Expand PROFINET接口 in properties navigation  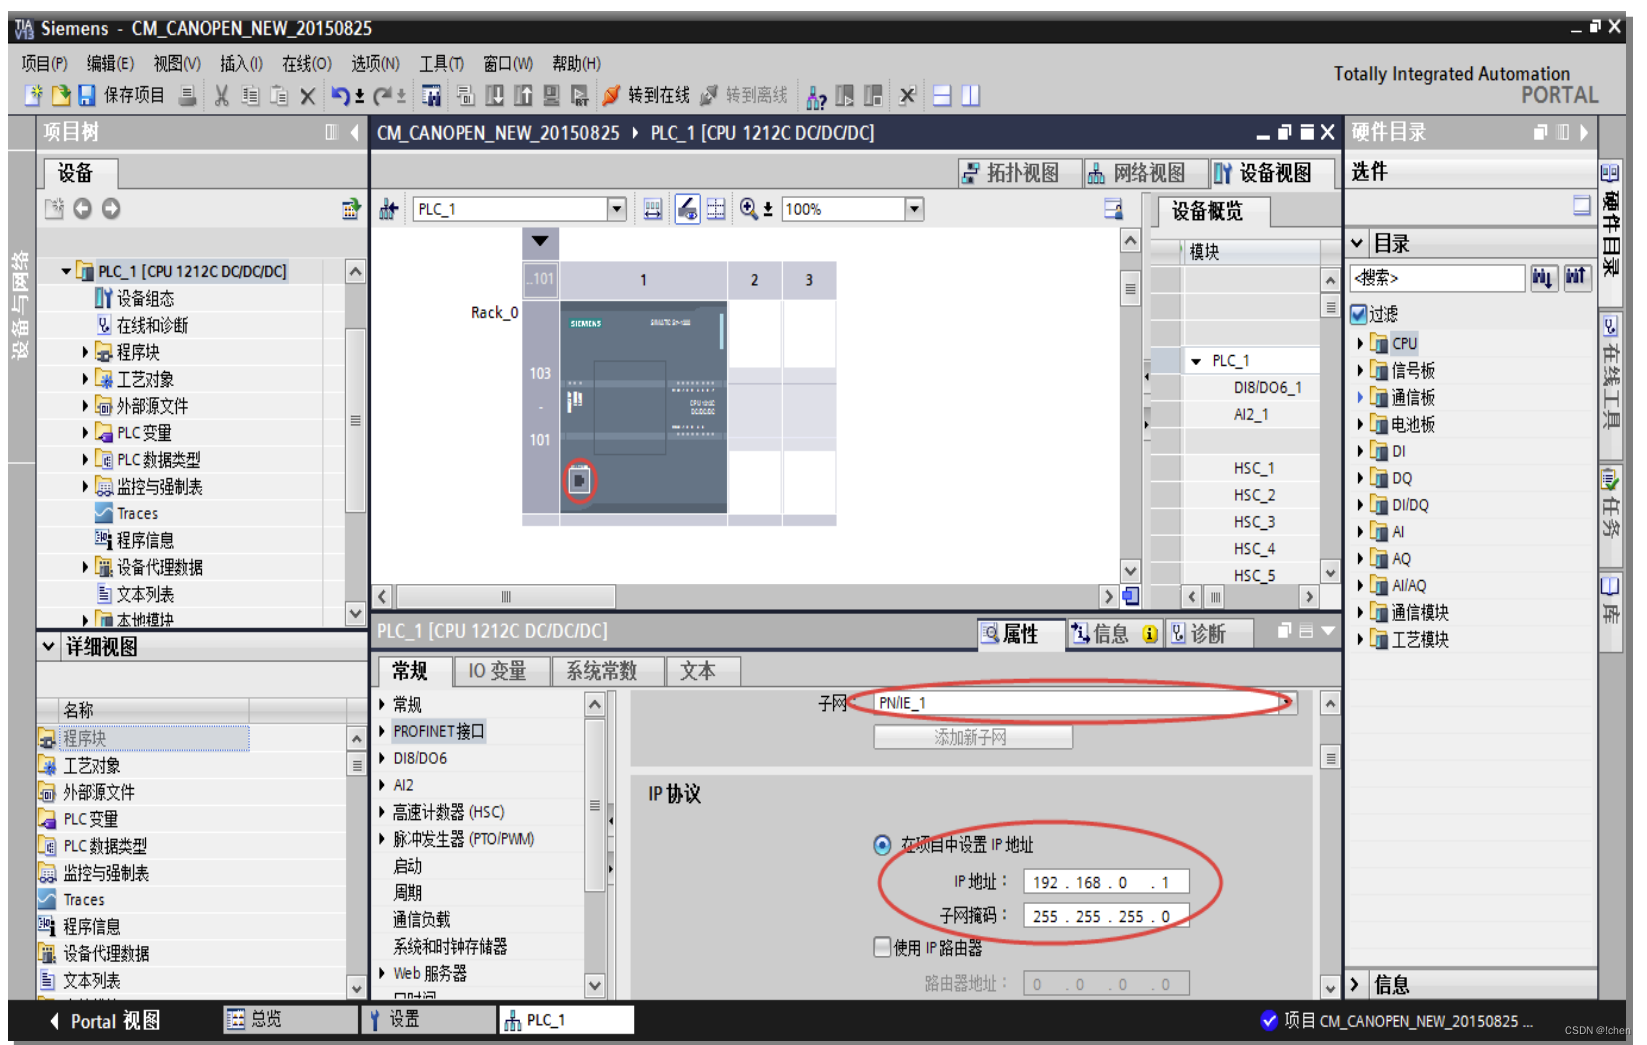click(x=382, y=731)
